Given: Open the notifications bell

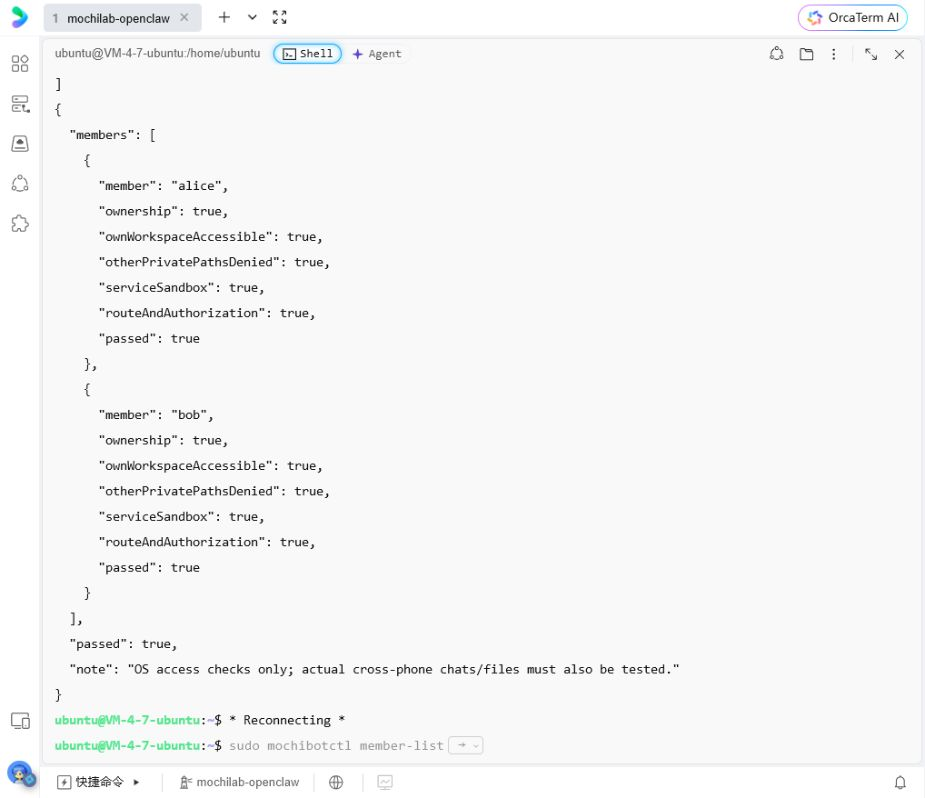Looking at the screenshot, I should [900, 782].
